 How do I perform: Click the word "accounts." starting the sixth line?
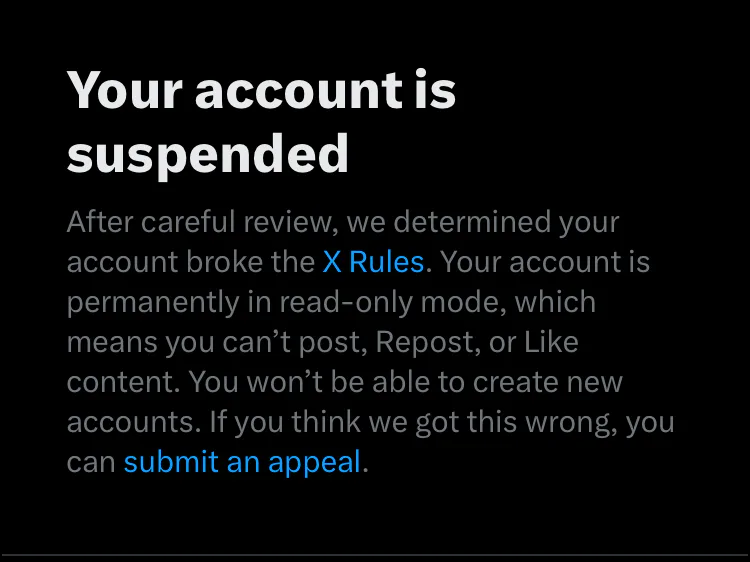click(134, 422)
